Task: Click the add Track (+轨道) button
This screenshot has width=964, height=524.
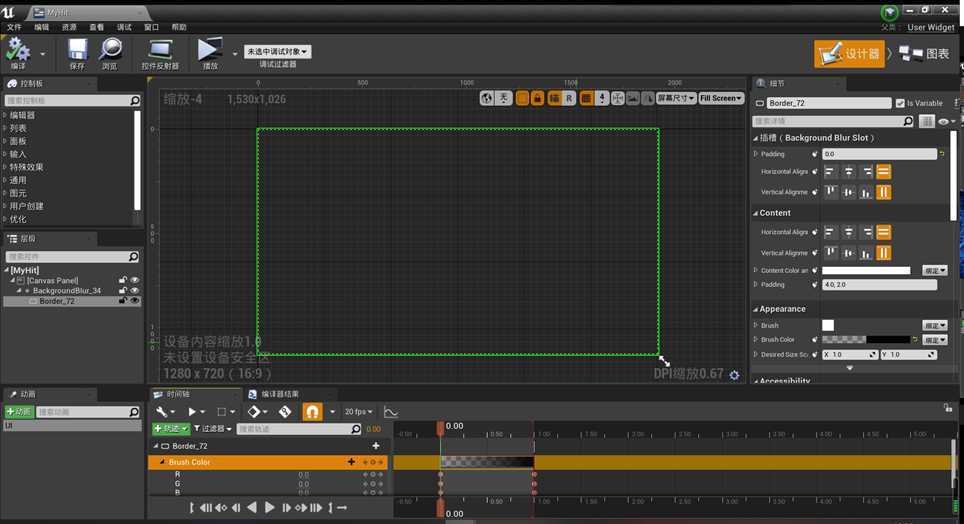Action: tap(171, 429)
